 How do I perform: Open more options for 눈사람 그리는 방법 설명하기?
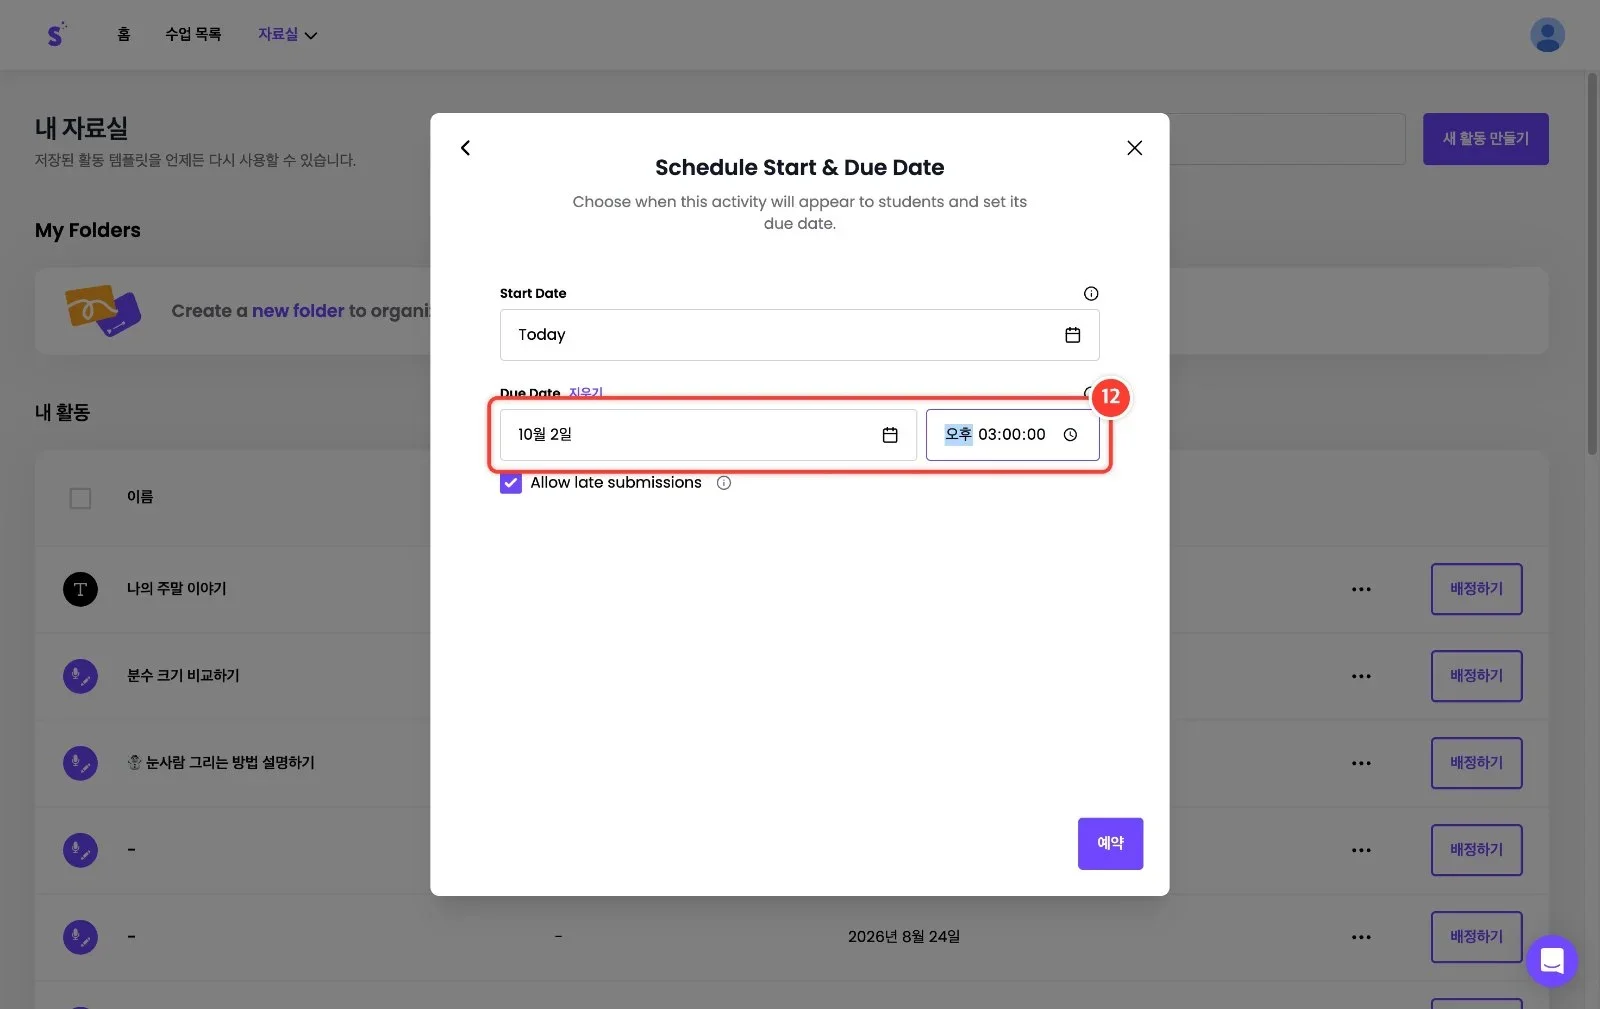click(x=1361, y=763)
